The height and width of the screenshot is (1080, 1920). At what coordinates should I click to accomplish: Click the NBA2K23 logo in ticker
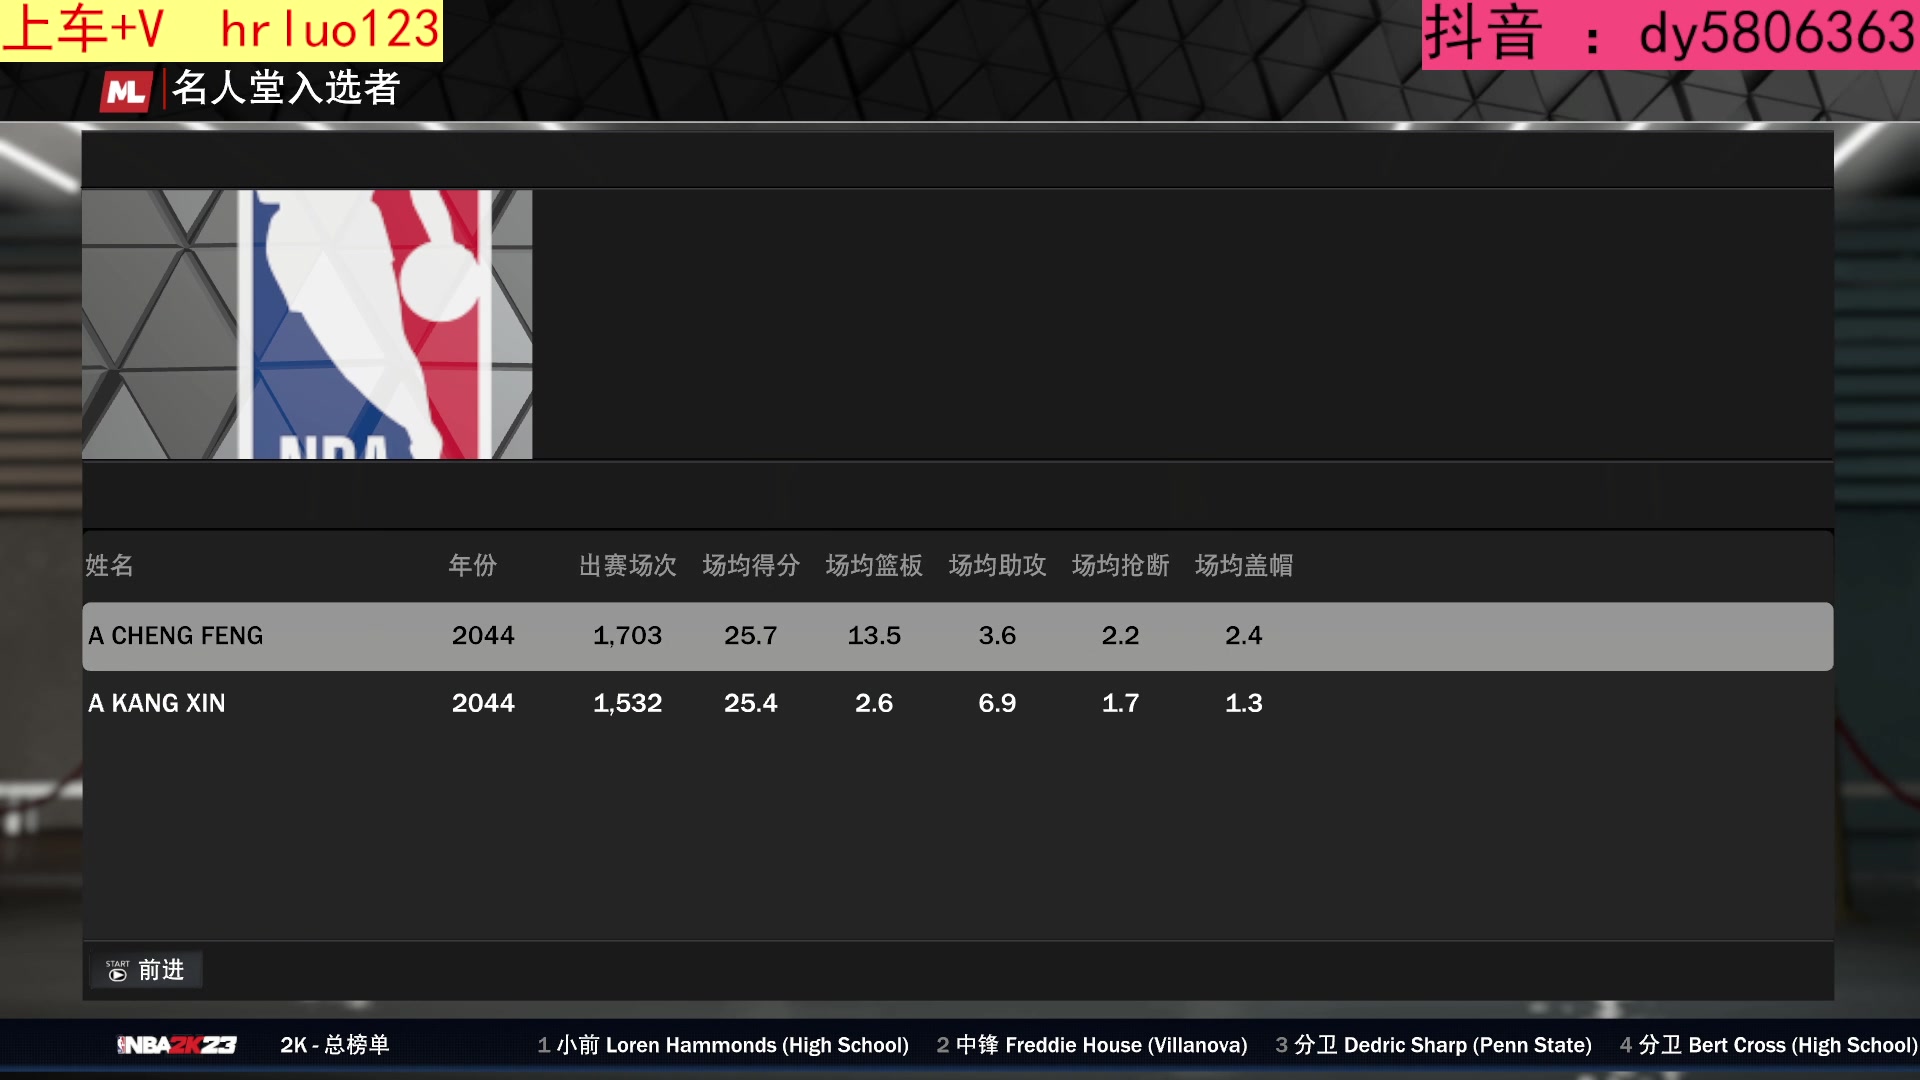(177, 1045)
